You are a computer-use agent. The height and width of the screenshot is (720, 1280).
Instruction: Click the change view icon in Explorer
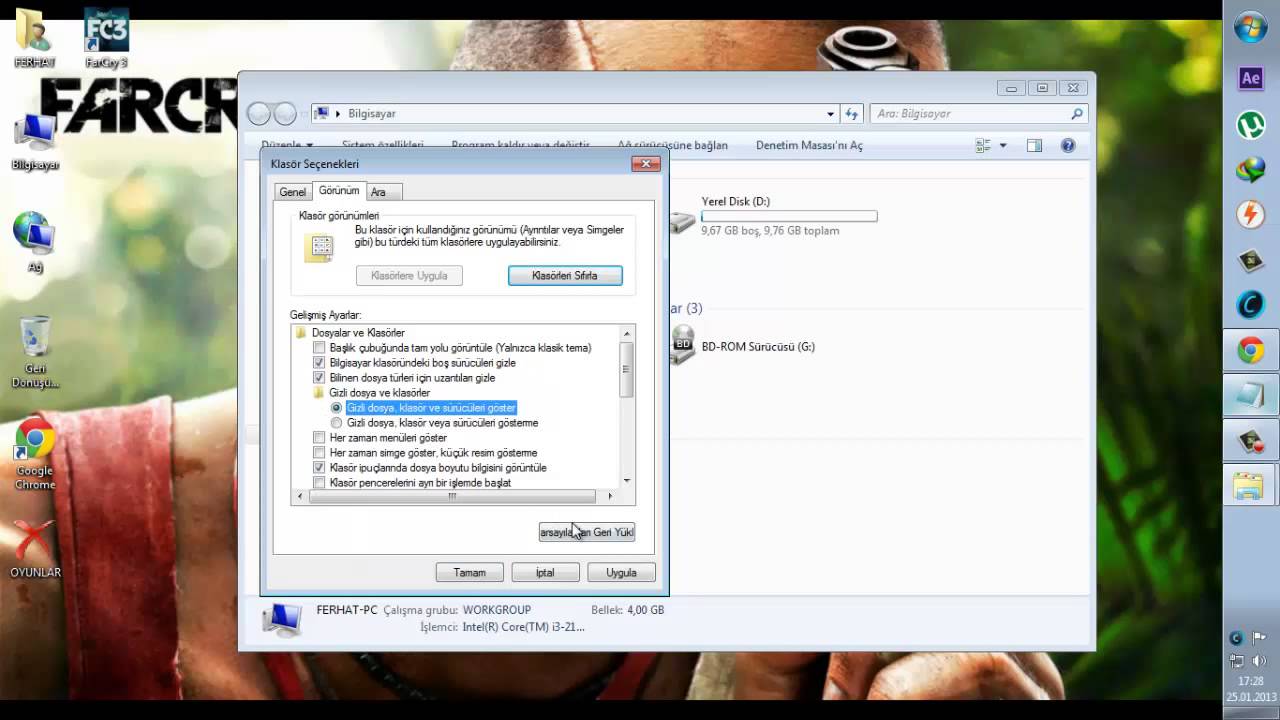[983, 145]
